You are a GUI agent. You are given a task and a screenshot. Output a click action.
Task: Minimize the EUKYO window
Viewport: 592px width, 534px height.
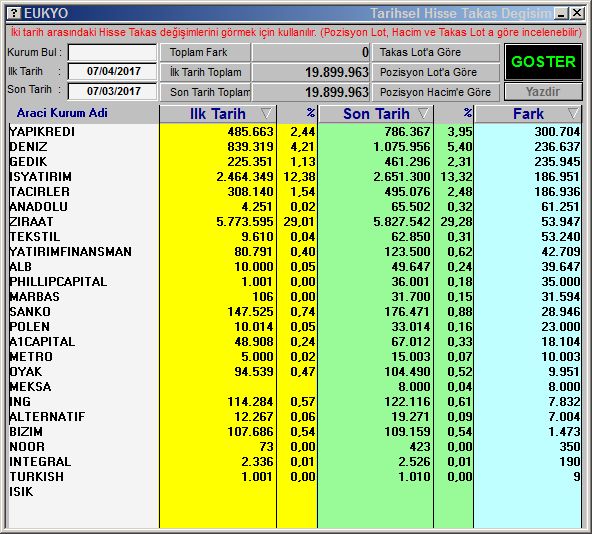(x=561, y=14)
